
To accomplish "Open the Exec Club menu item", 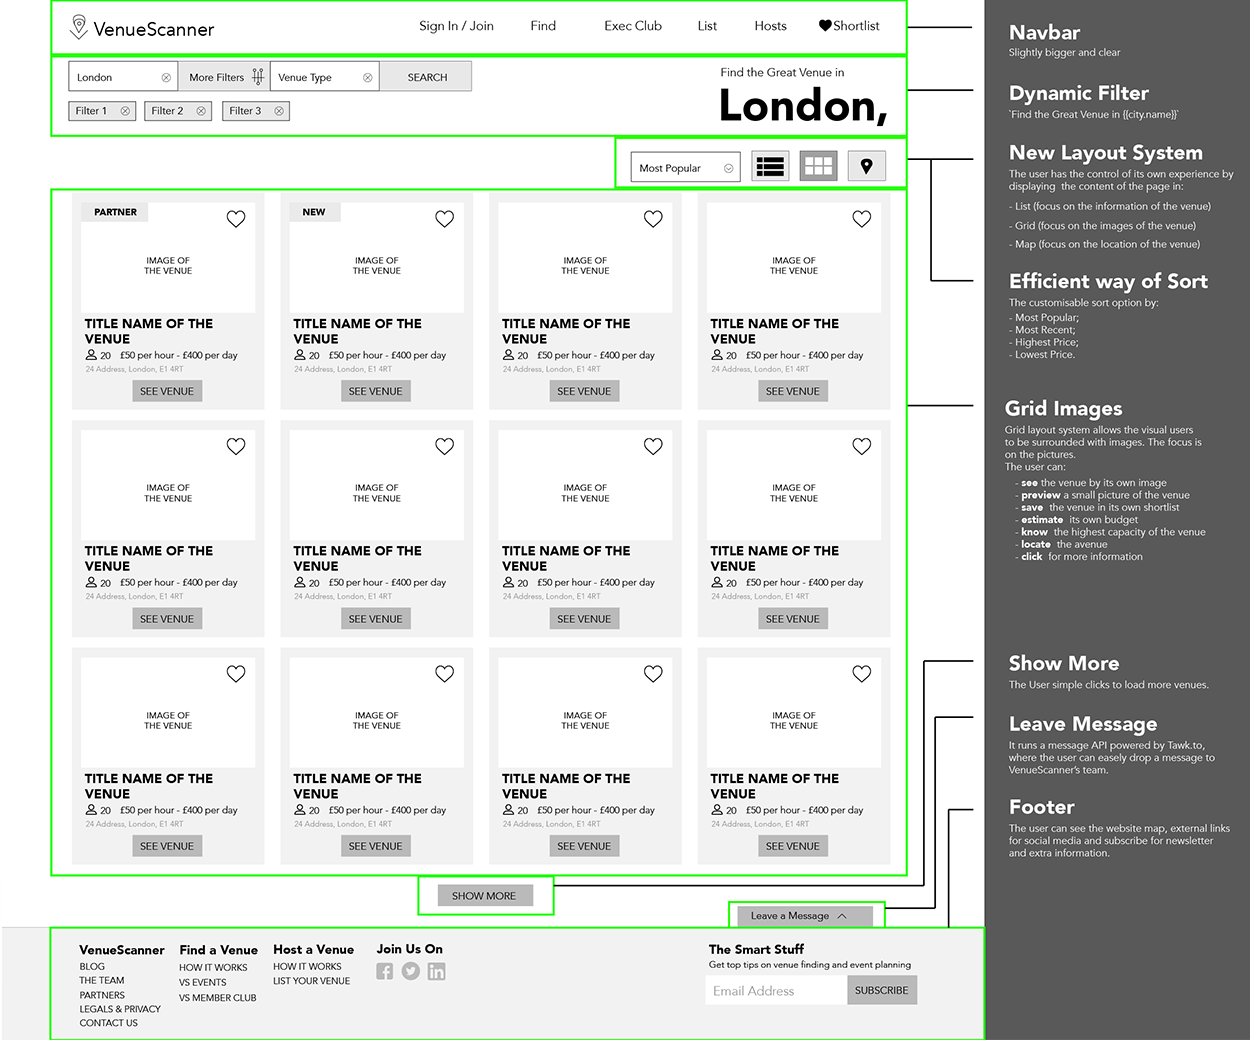I will pyautogui.click(x=632, y=26).
